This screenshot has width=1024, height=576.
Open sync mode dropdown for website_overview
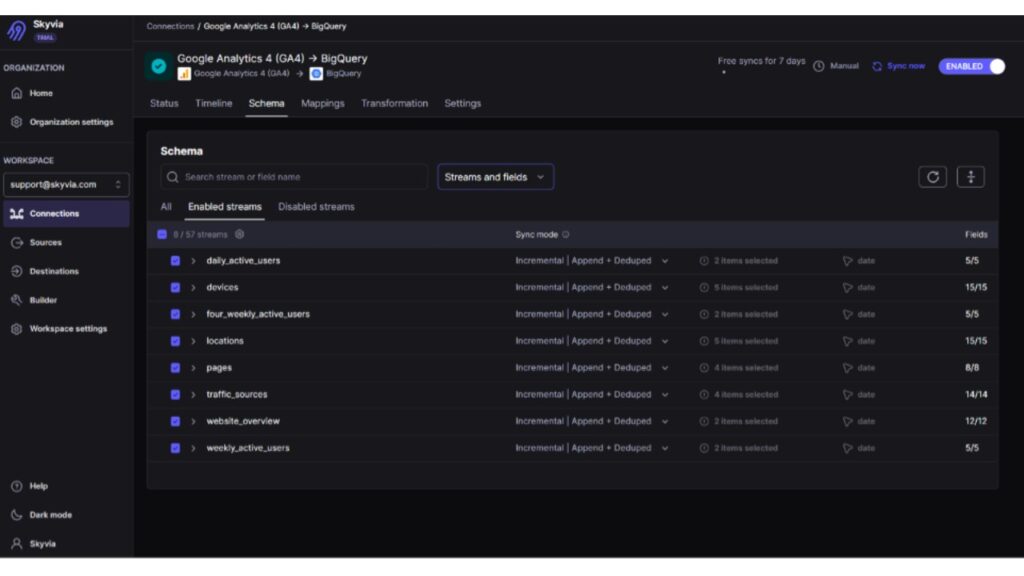coord(592,421)
